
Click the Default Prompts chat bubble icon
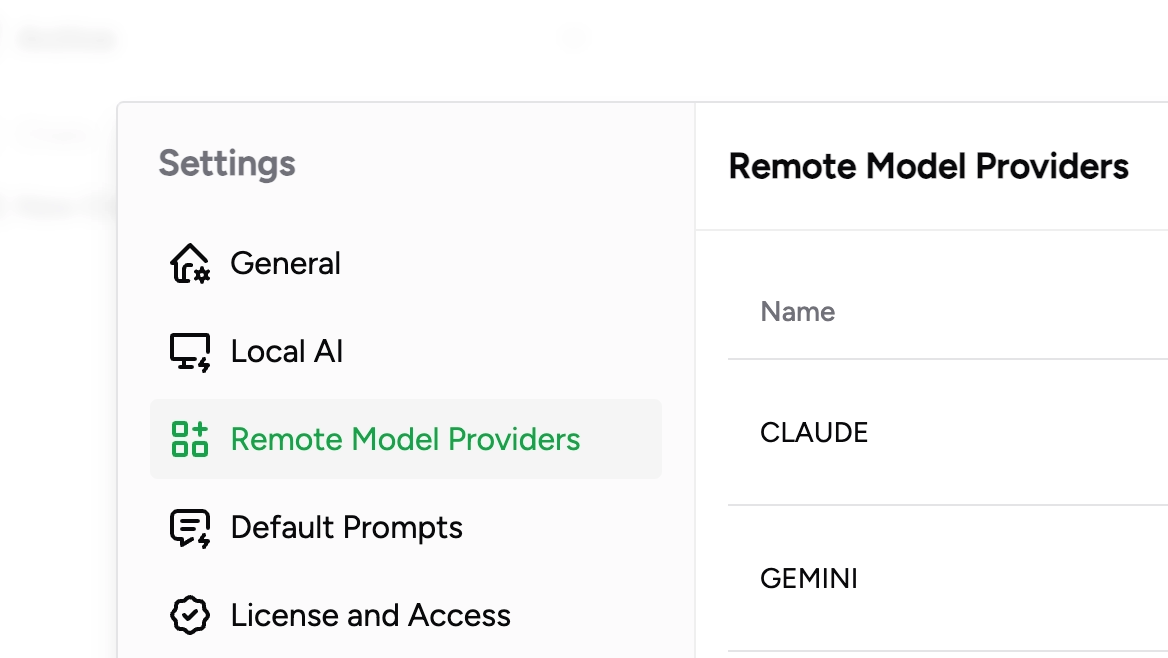coord(190,527)
